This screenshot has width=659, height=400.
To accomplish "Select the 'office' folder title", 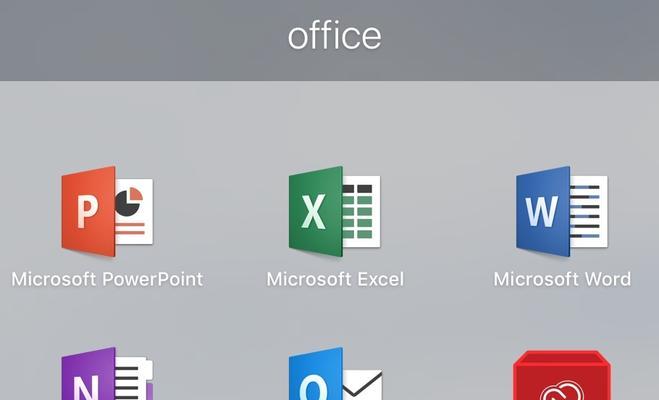I will (x=335, y=36).
